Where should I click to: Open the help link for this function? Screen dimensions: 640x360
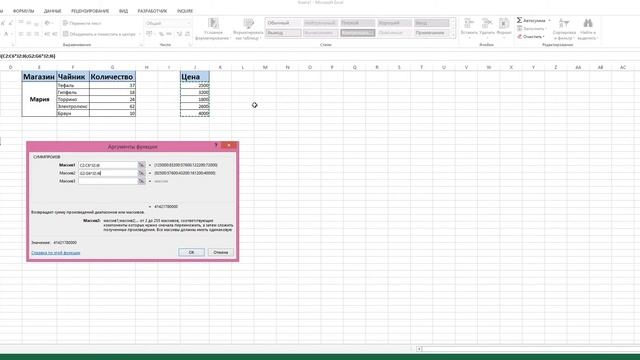tap(56, 253)
